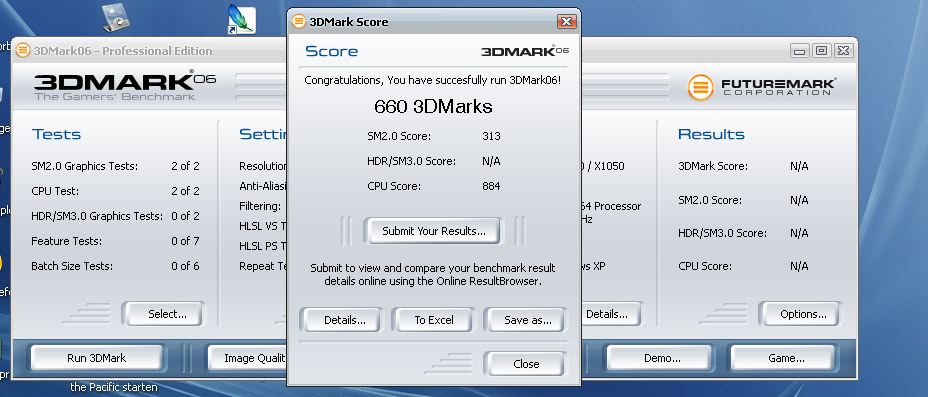
Task: Click the Futuremark Corporation logo
Action: pos(762,87)
